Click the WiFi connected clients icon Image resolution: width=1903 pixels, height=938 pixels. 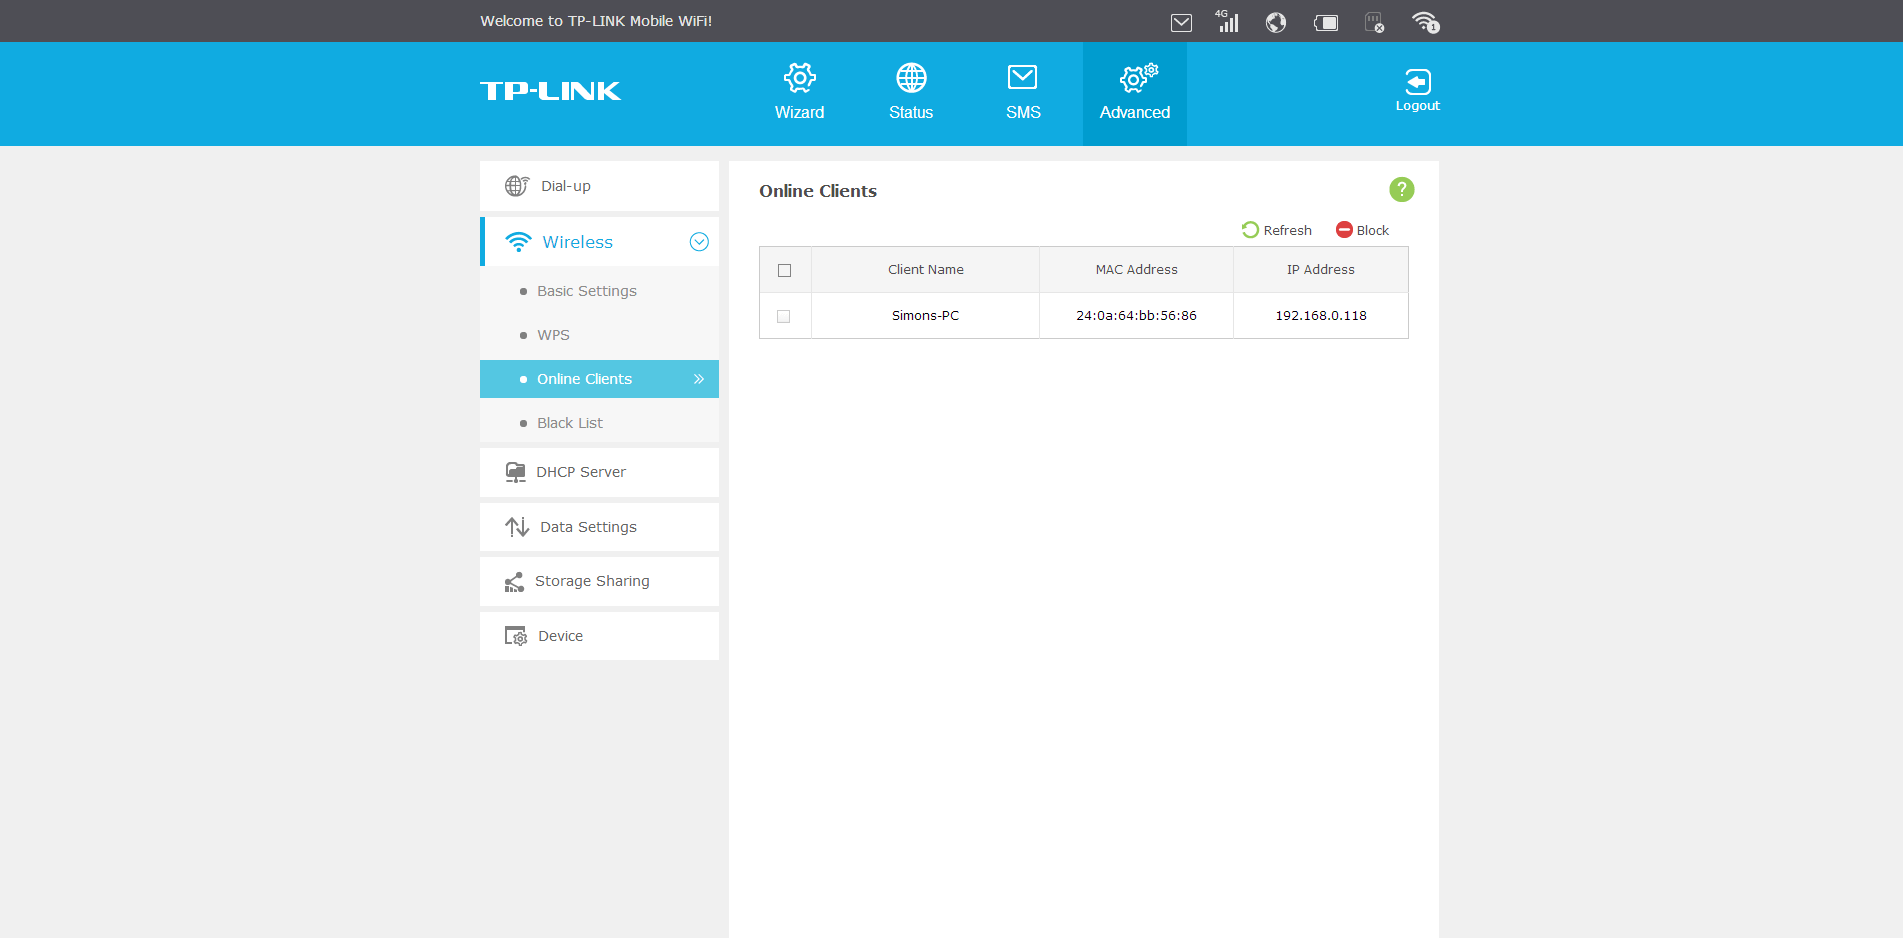[1425, 22]
